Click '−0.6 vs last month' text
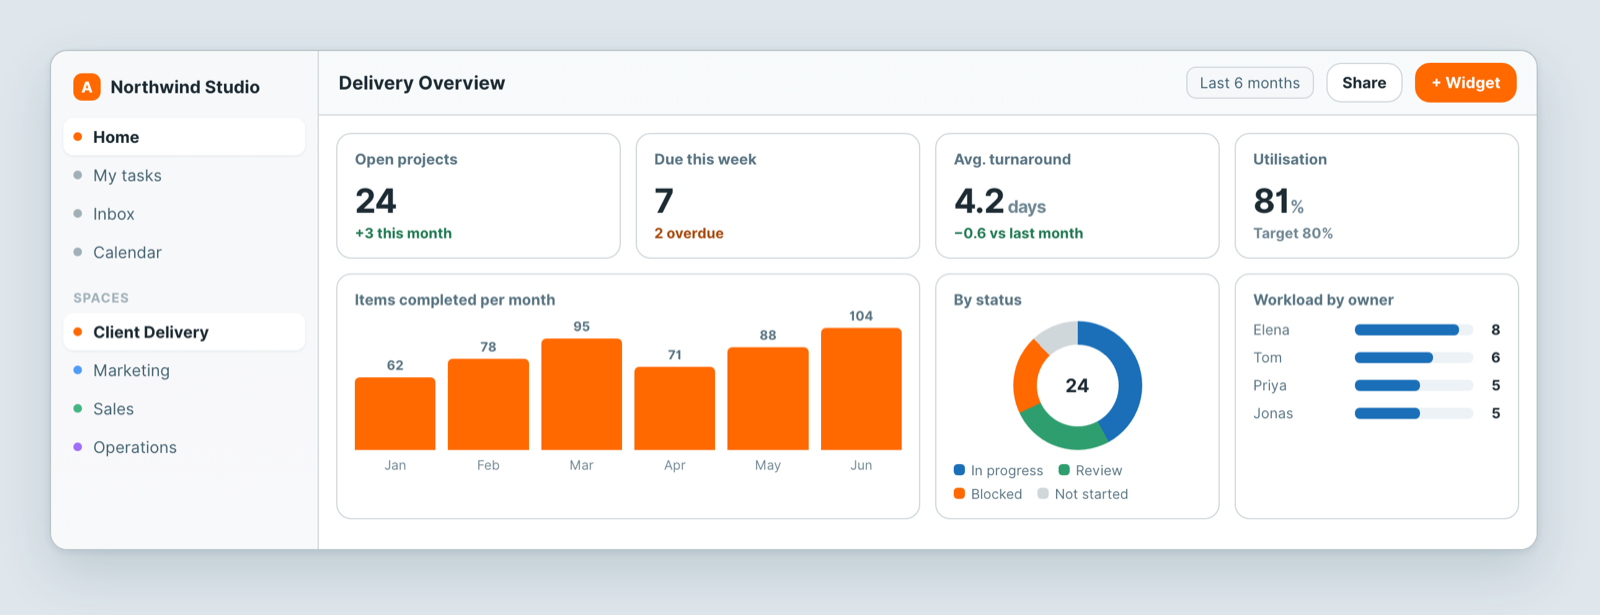Viewport: 1600px width, 615px height. pos(1018,233)
